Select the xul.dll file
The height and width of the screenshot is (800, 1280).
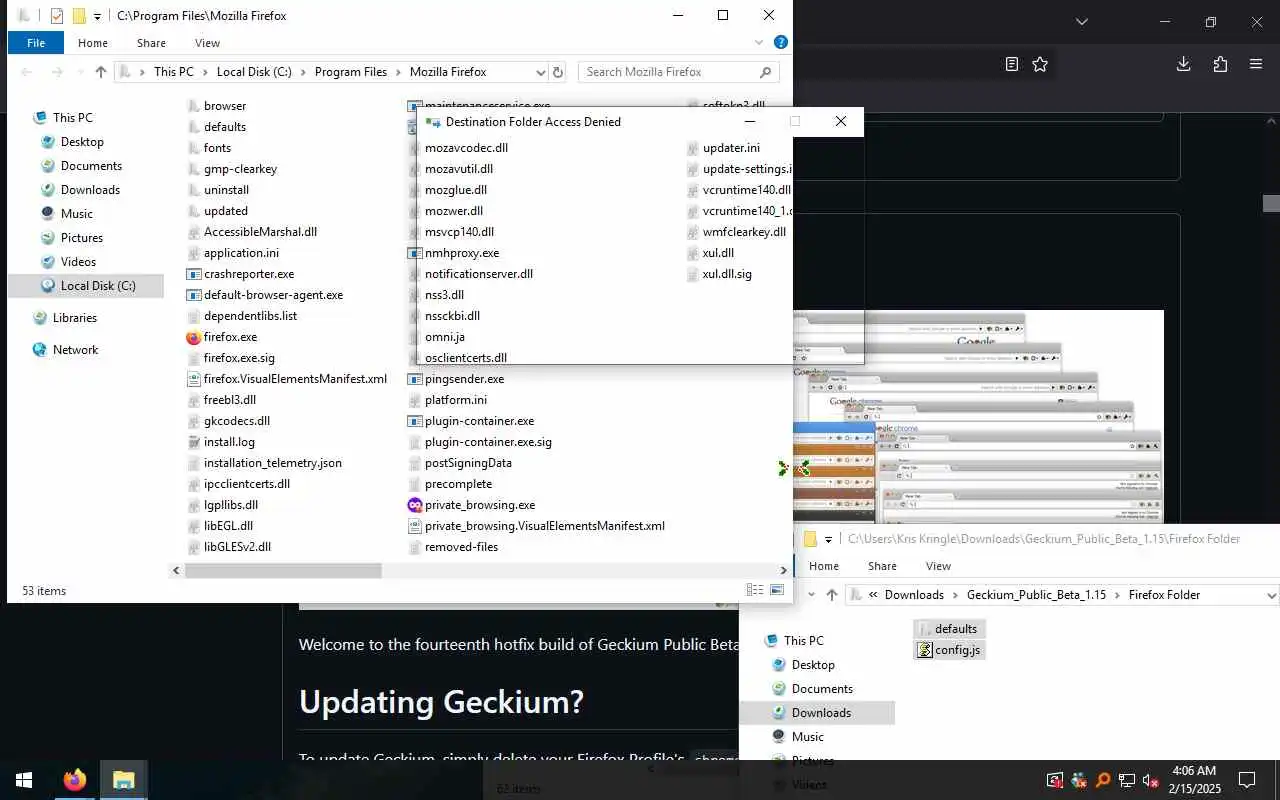pyautogui.click(x=710, y=253)
